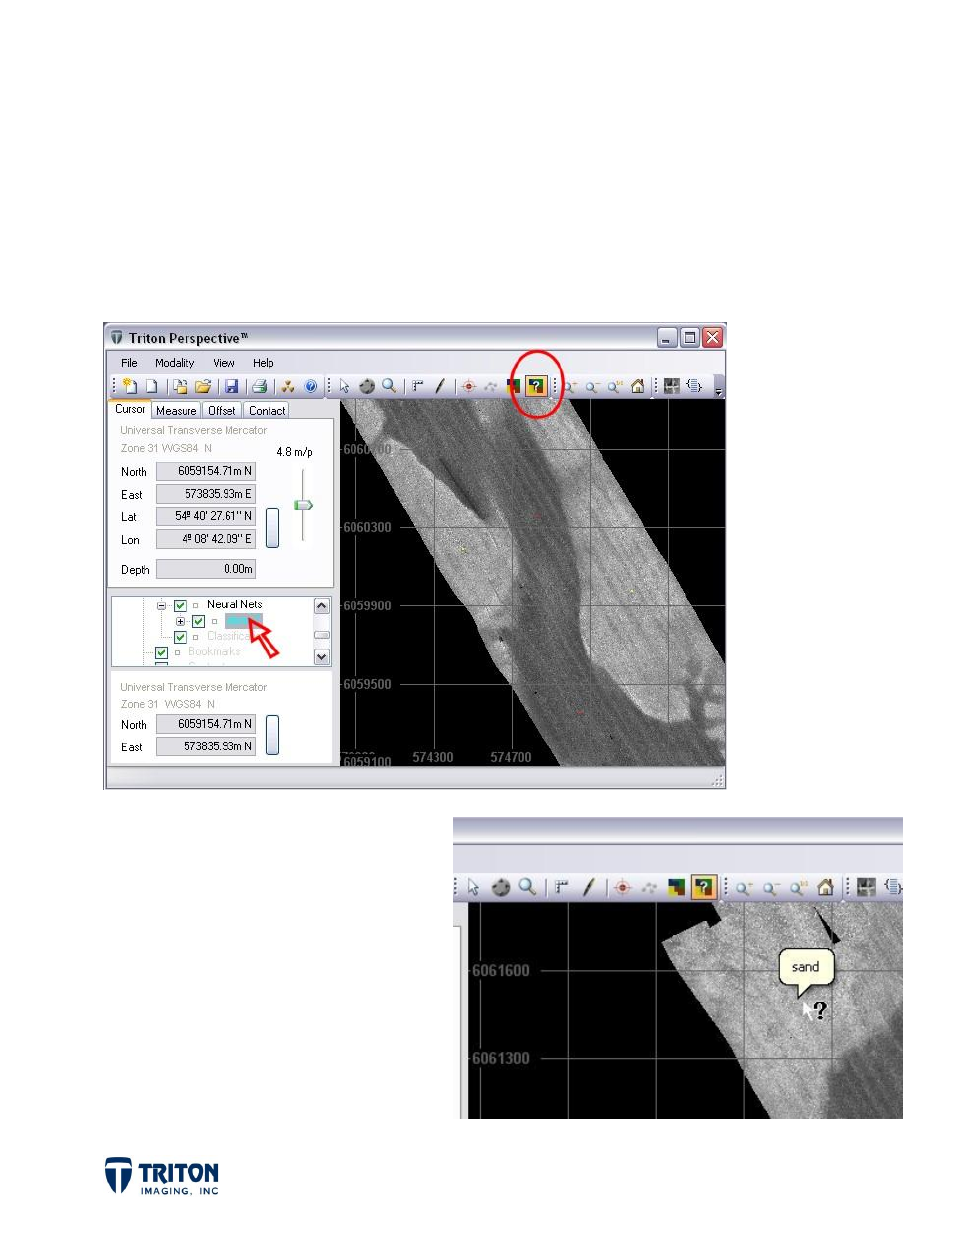Click the East field showing 573835.93m N
The height and width of the screenshot is (1235, 954).
click(206, 746)
